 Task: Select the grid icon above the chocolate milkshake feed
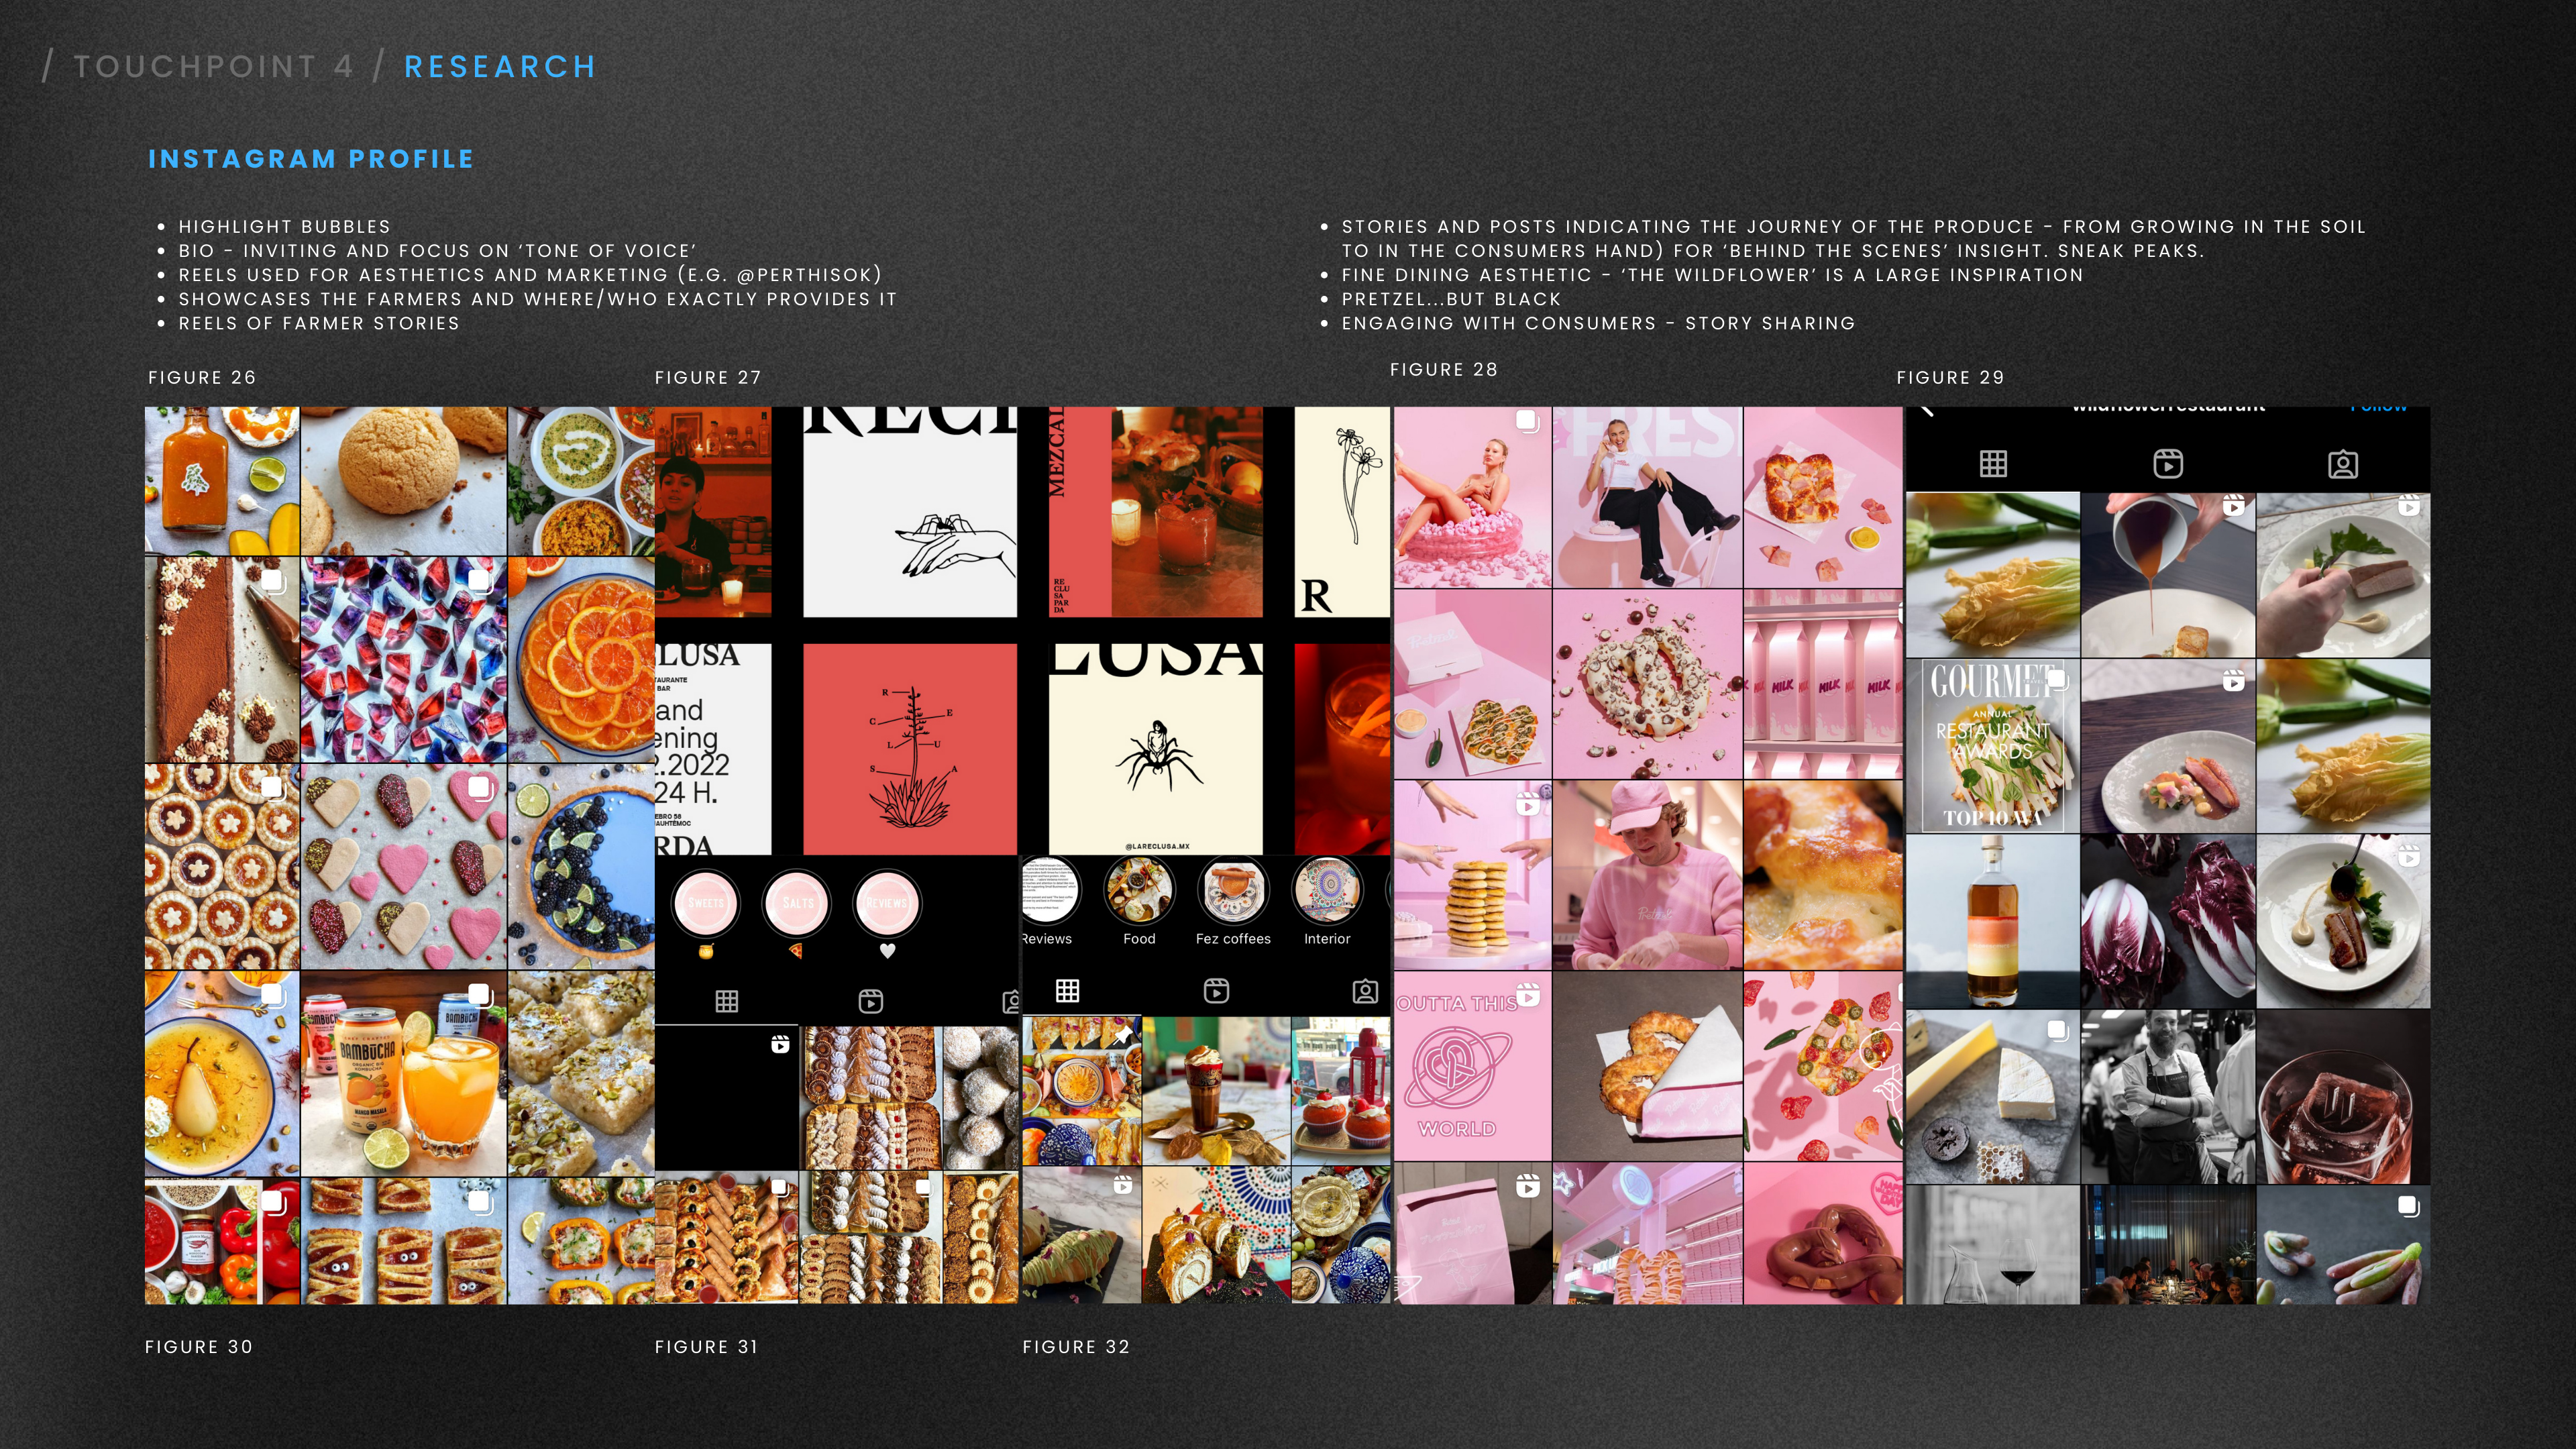(1067, 990)
